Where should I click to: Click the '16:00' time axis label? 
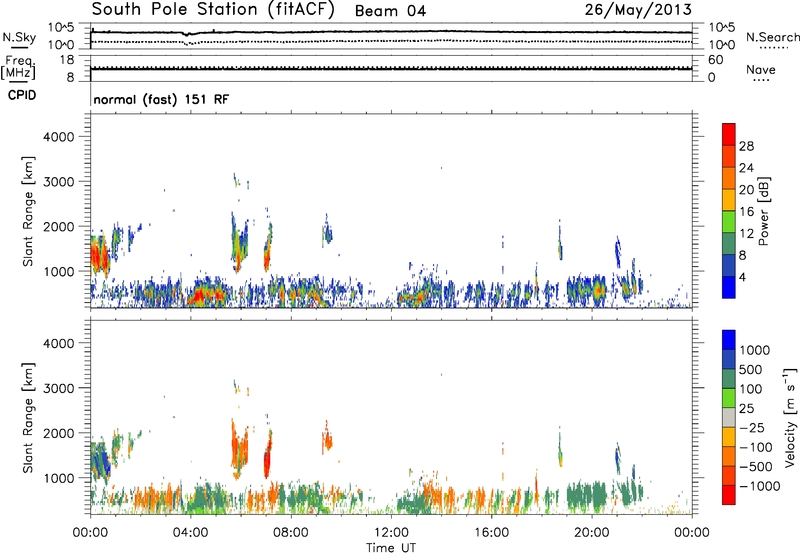pyautogui.click(x=491, y=533)
